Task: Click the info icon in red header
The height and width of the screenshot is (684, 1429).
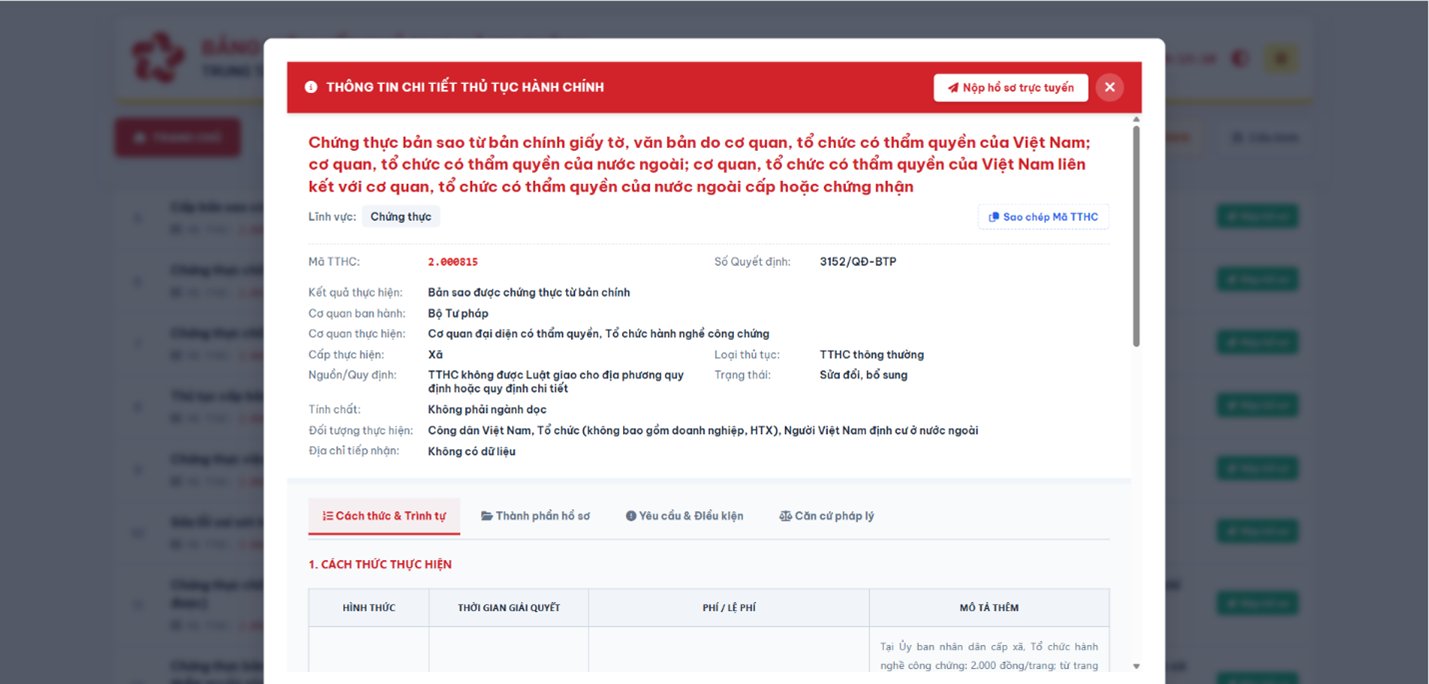Action: (x=311, y=87)
